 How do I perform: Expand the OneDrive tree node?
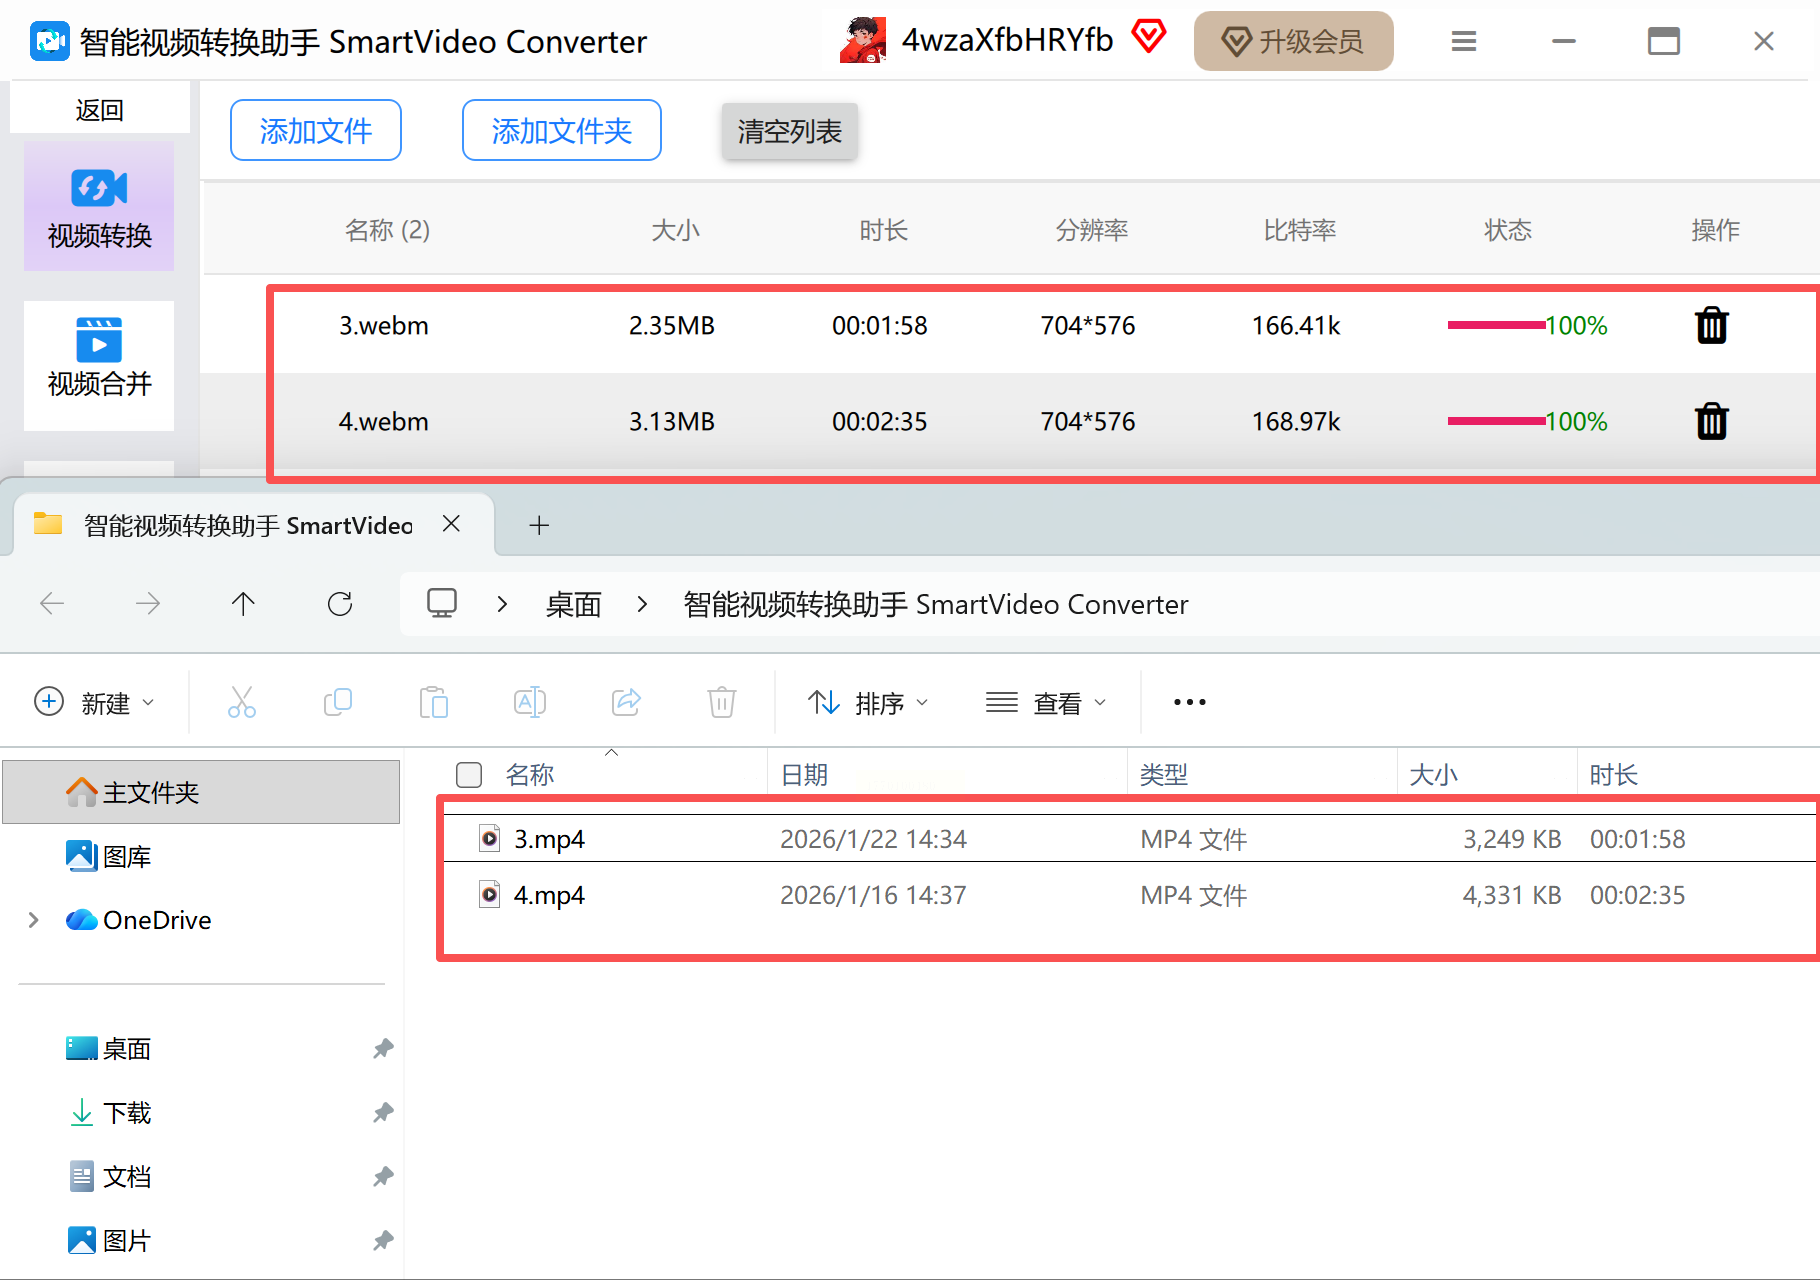(x=34, y=920)
